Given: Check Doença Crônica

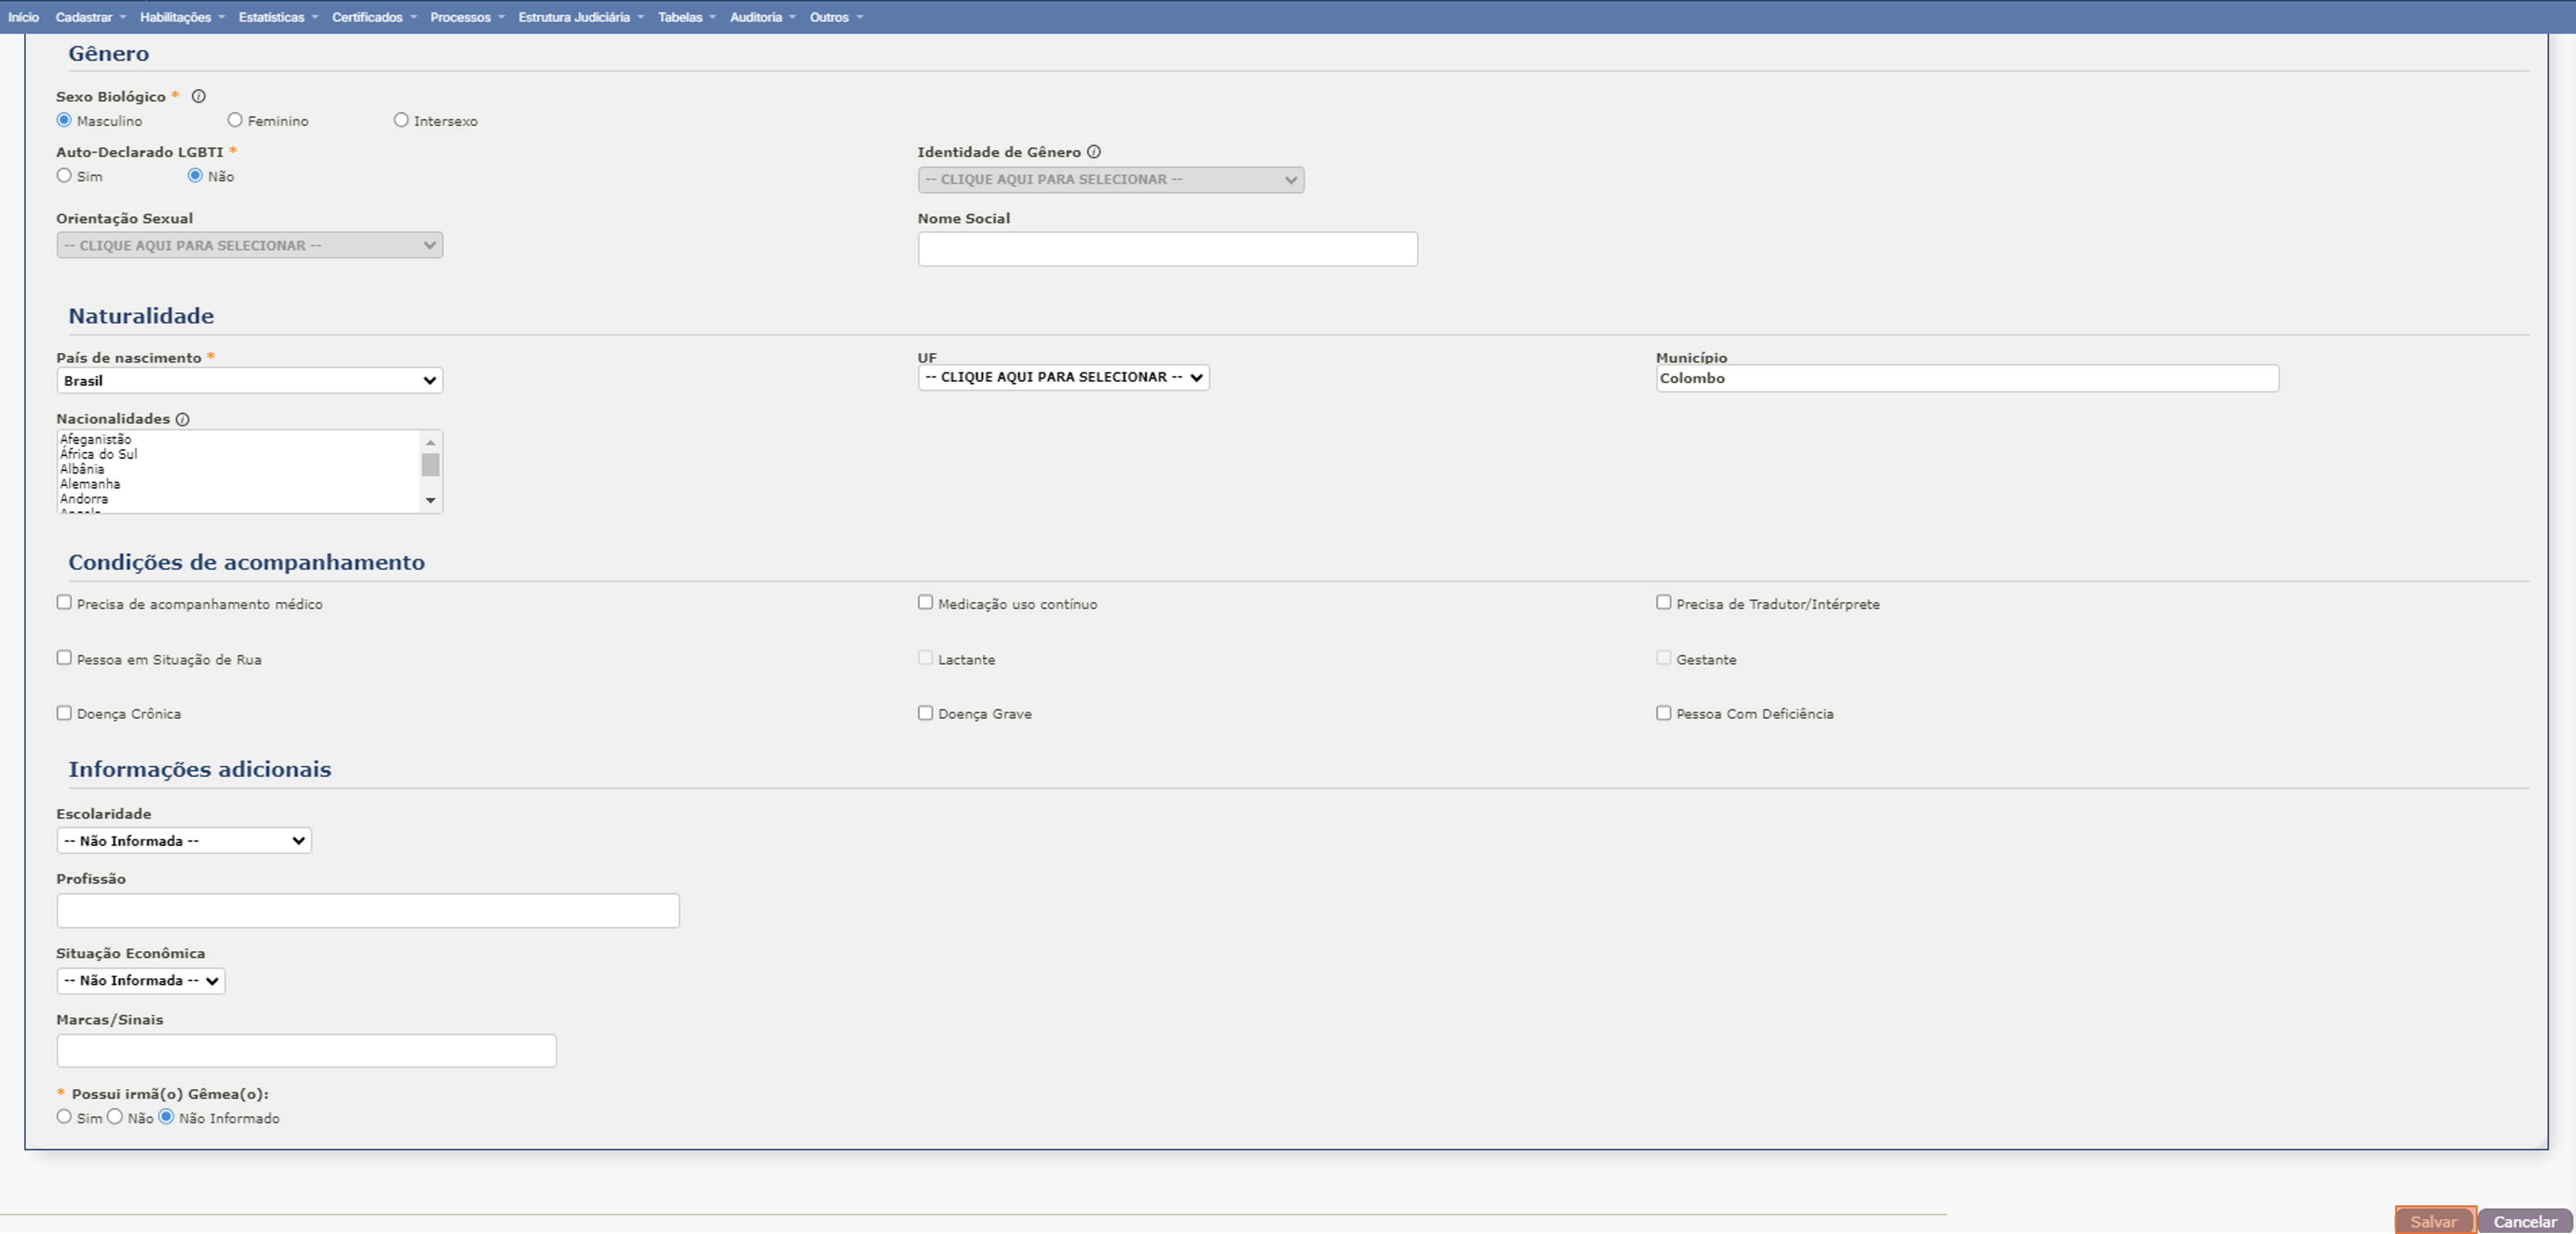Looking at the screenshot, I should [x=64, y=713].
